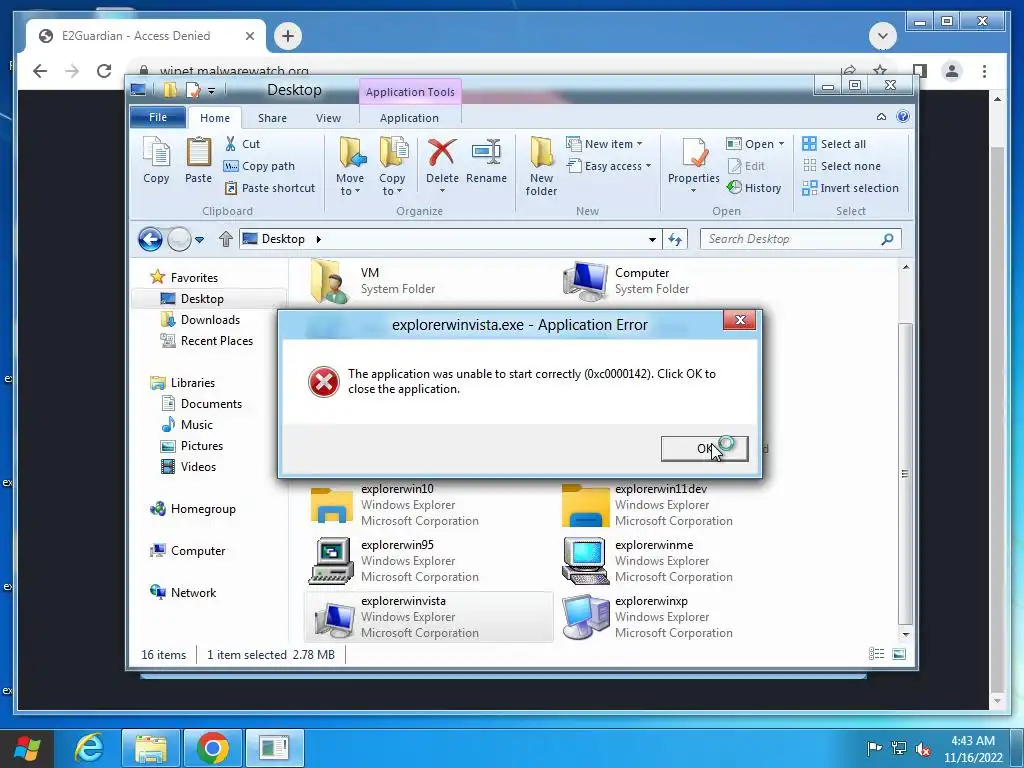Select the Cut scissors command
Screen dimensions: 1024x768
point(242,144)
